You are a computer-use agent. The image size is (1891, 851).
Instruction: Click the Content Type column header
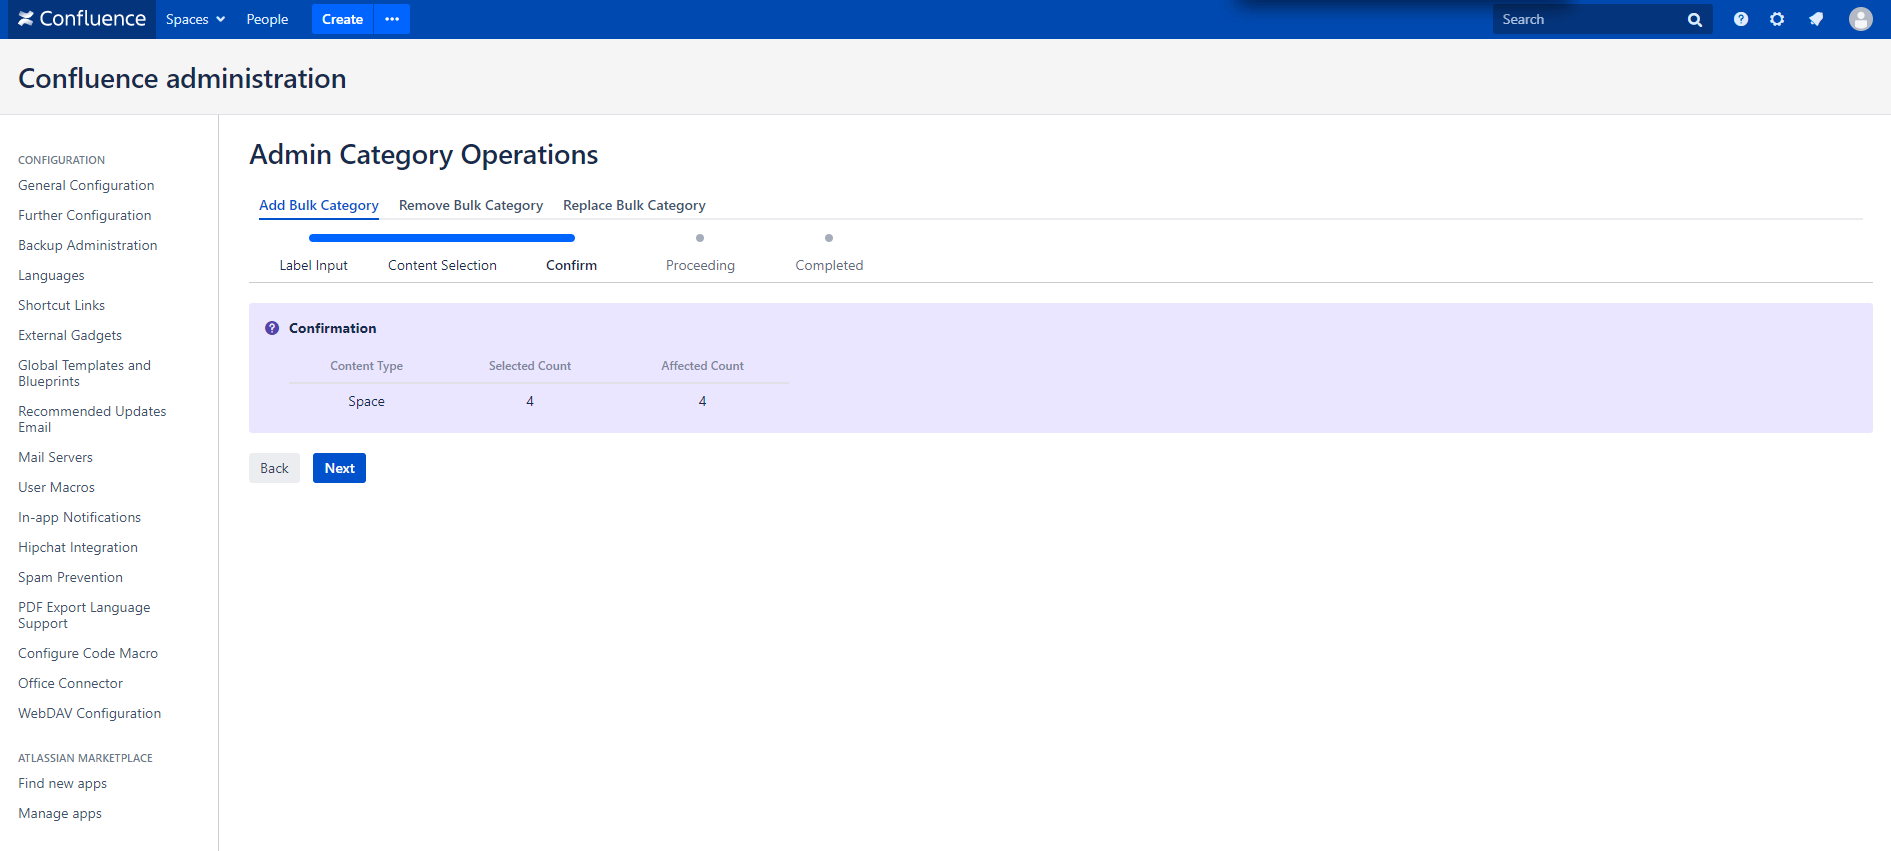366,366
